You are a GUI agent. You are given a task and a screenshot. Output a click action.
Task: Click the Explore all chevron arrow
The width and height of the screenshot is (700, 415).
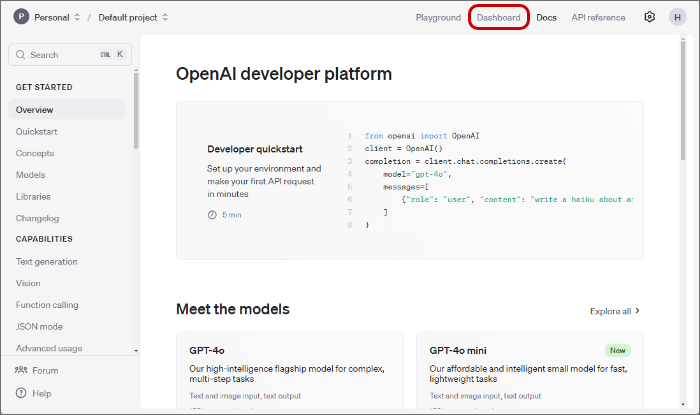click(637, 311)
